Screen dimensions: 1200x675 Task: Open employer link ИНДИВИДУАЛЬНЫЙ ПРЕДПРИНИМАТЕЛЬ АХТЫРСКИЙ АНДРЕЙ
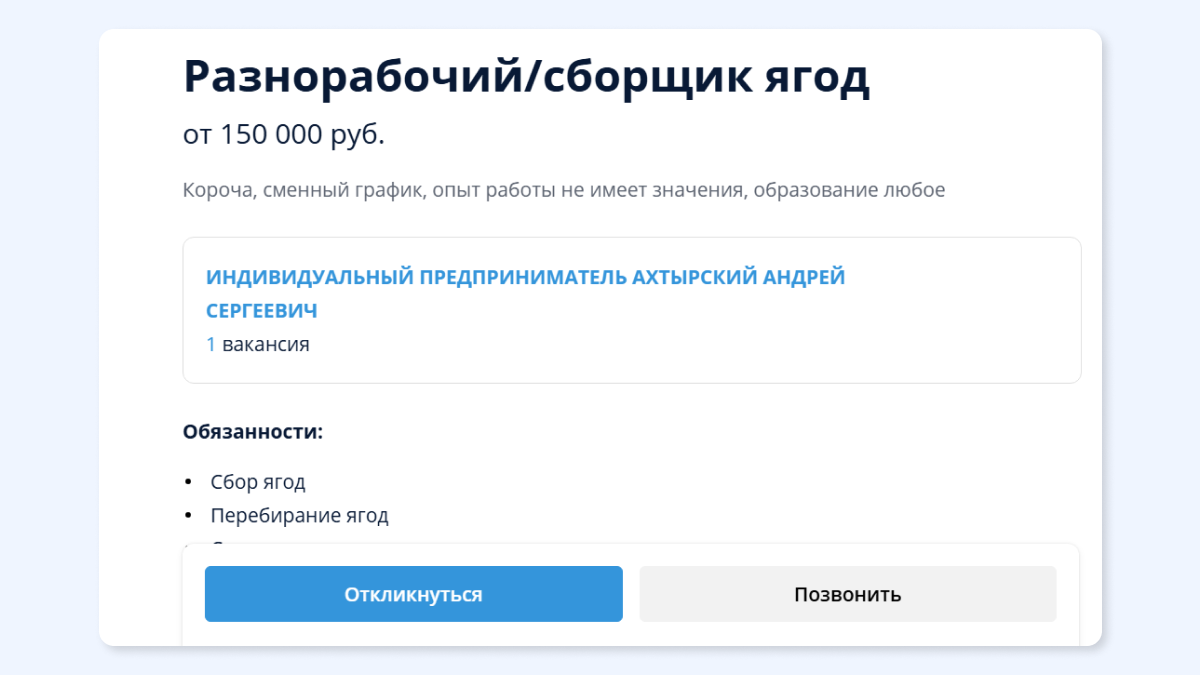pos(525,277)
